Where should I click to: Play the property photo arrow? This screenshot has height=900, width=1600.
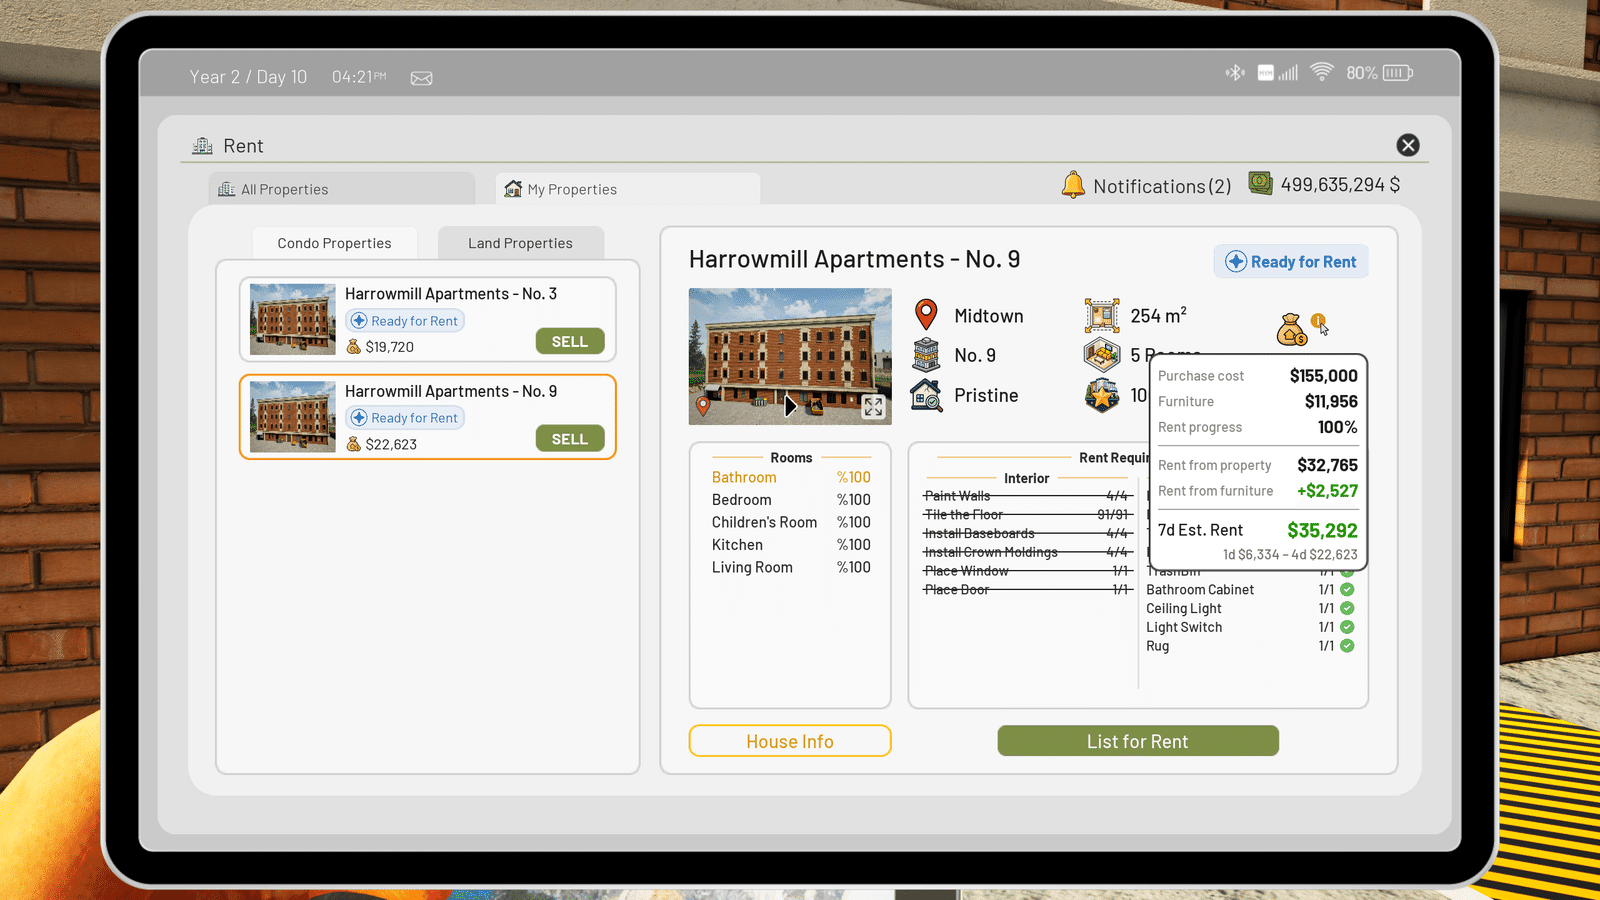tap(791, 406)
